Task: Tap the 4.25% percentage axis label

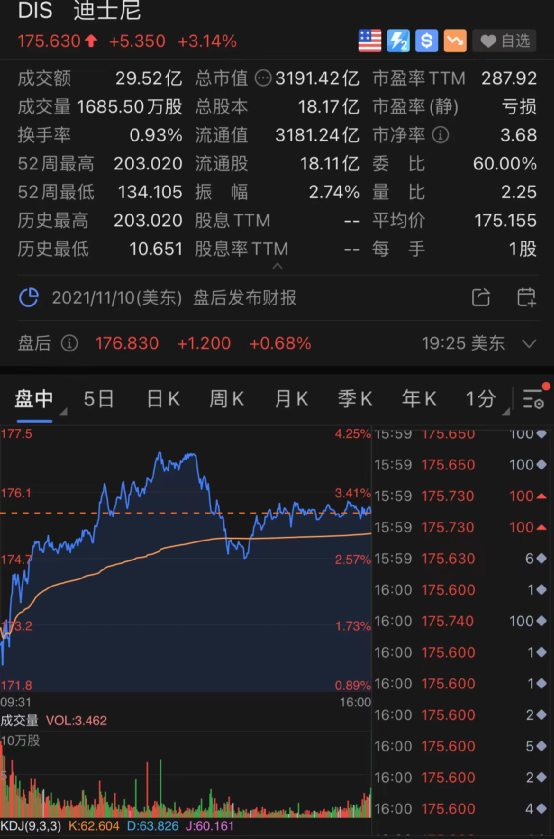Action: pyautogui.click(x=352, y=433)
